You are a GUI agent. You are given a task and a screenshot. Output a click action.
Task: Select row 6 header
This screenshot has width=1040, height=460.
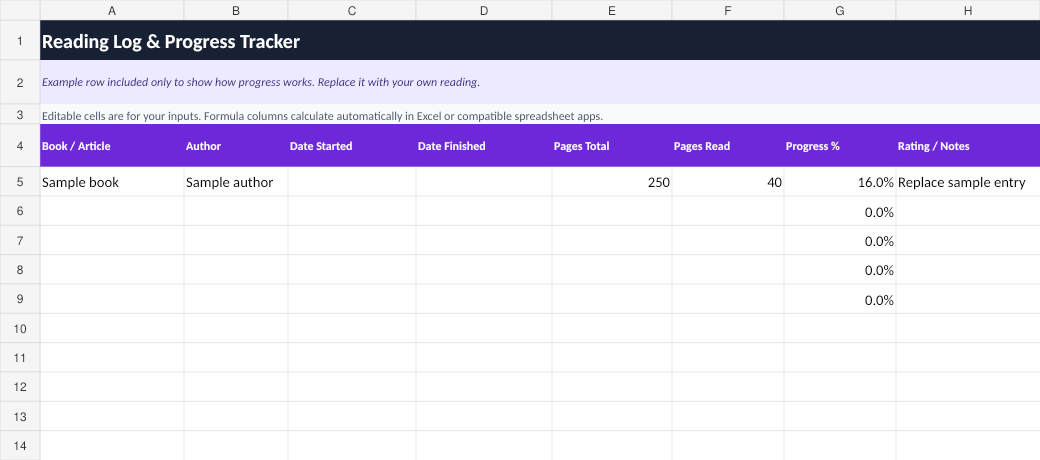click(20, 211)
